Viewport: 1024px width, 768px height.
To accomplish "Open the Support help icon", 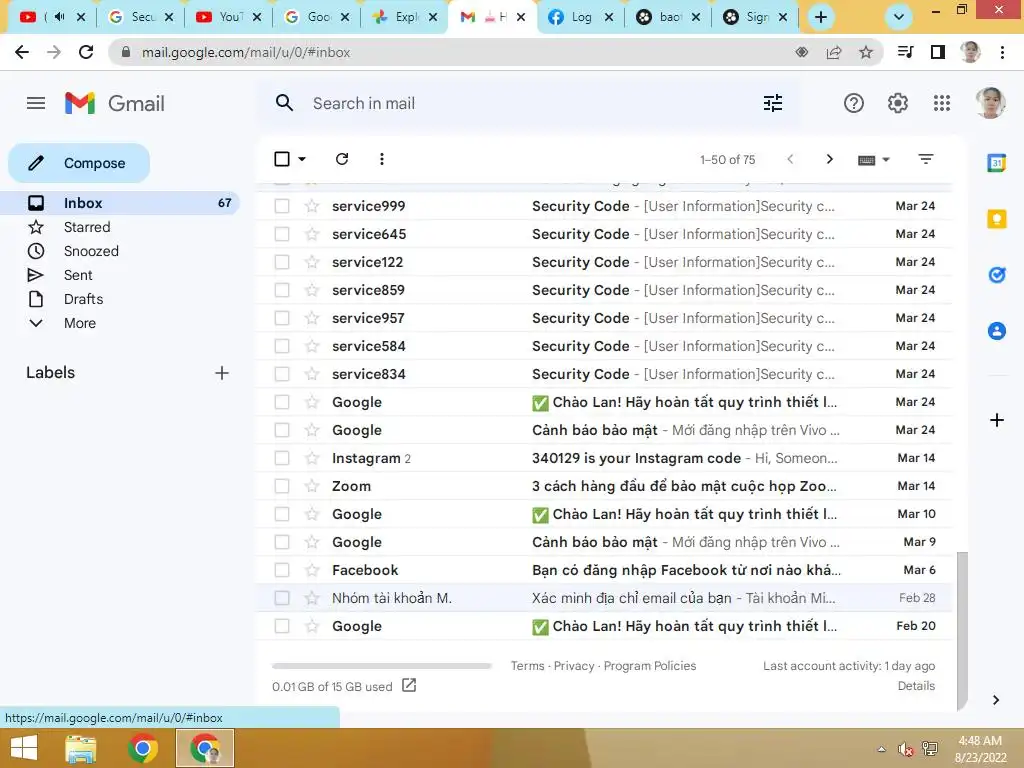I will 854,103.
